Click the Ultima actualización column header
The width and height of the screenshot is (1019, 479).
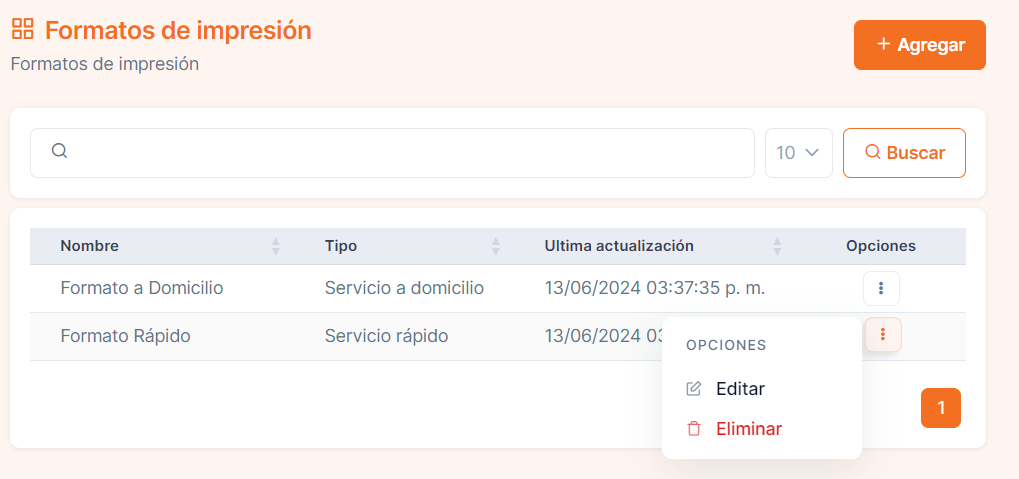[x=619, y=246]
